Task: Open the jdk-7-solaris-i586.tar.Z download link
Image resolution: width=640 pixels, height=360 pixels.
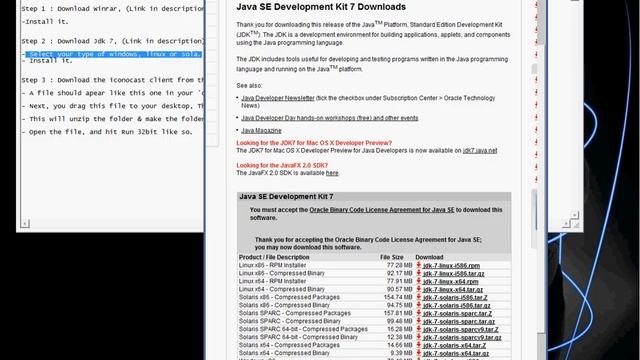Action: tap(455, 297)
